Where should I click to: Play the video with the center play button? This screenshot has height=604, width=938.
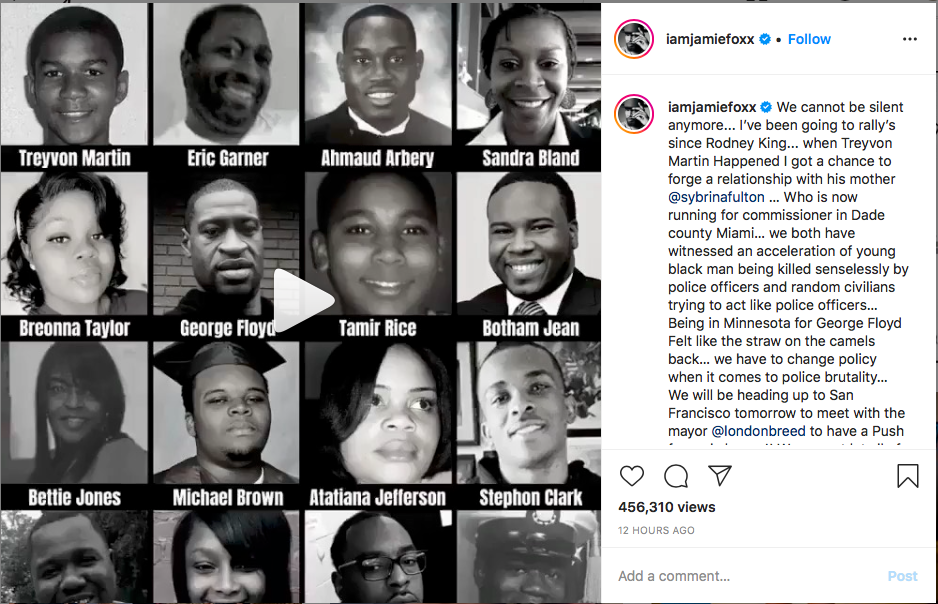click(x=304, y=301)
